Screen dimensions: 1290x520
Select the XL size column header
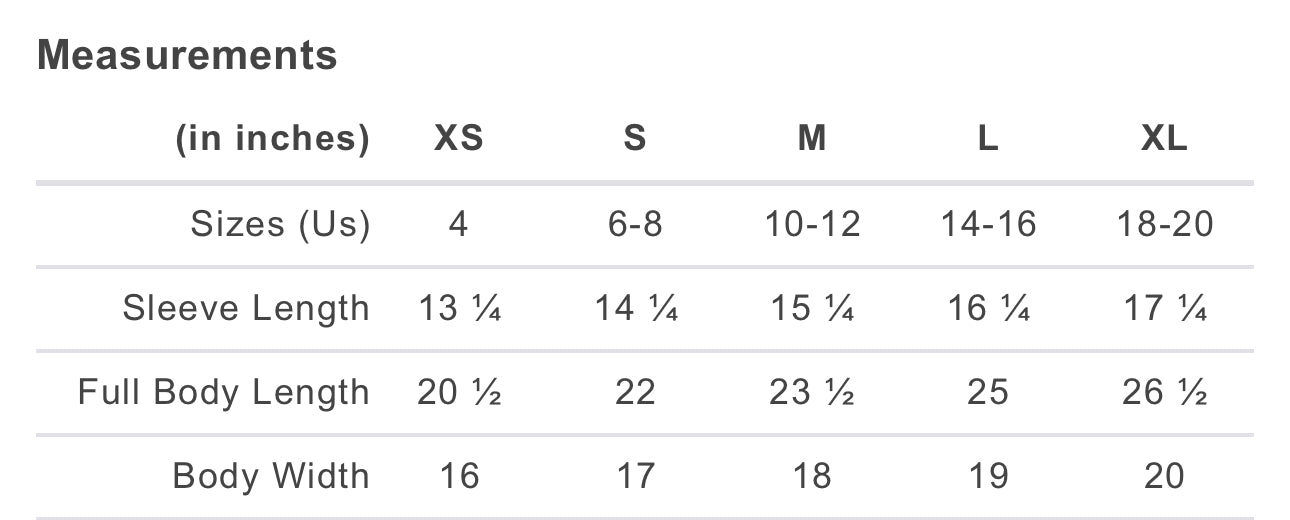click(x=1165, y=139)
